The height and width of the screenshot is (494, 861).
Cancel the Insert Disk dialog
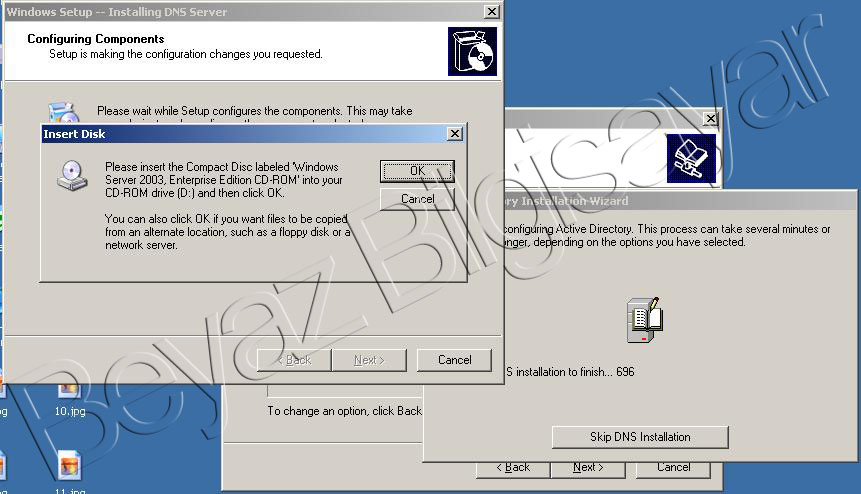pyautogui.click(x=417, y=199)
